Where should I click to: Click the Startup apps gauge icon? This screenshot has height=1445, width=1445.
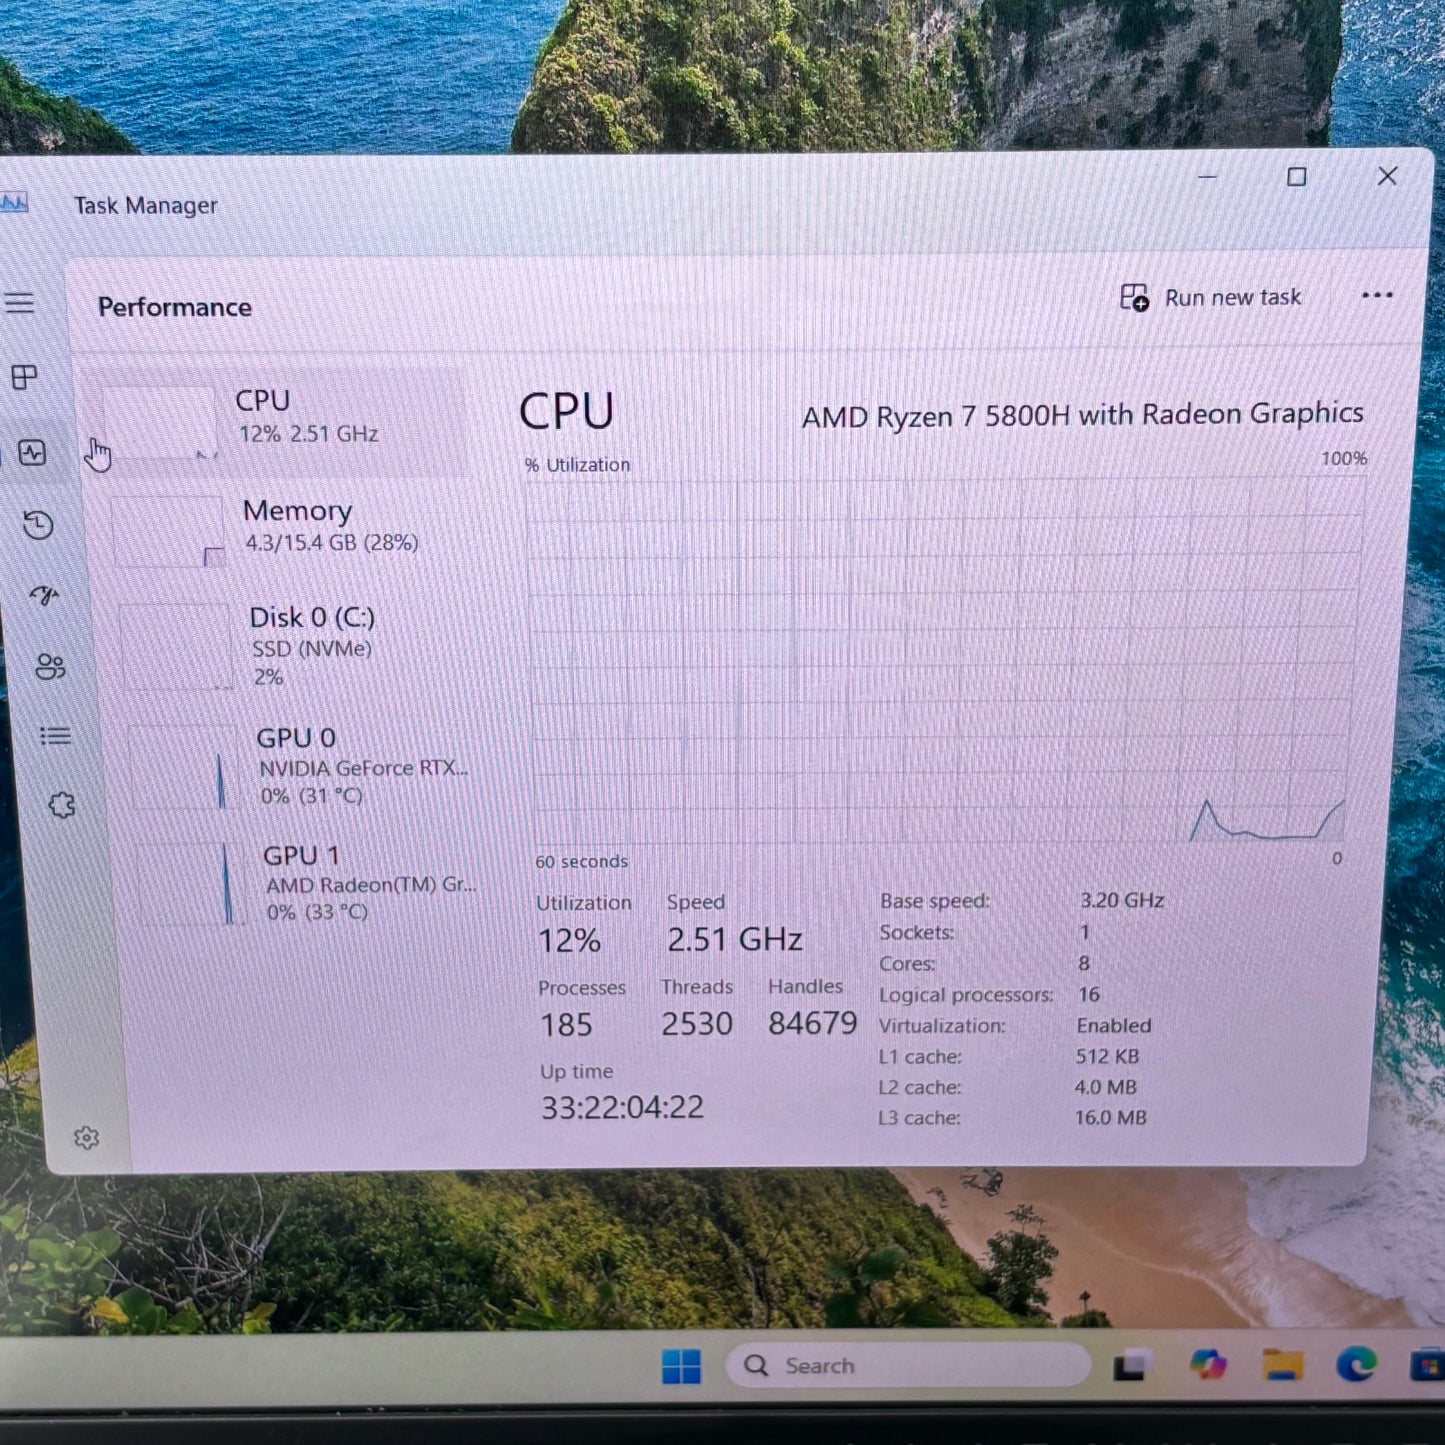coord(44,597)
